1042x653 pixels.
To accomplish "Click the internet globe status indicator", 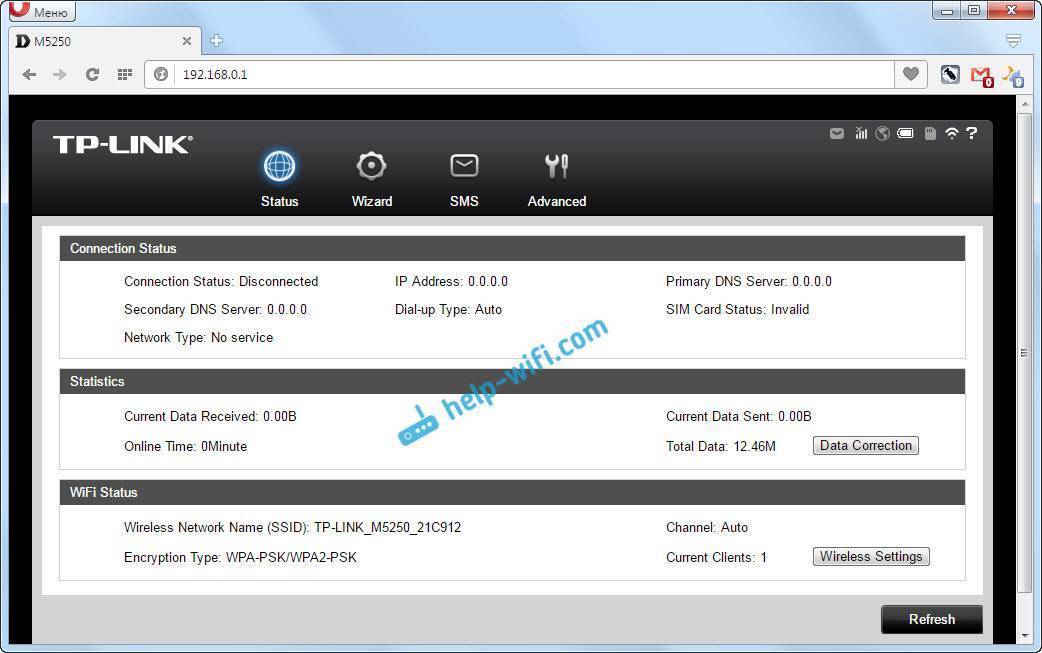I will click(x=883, y=134).
